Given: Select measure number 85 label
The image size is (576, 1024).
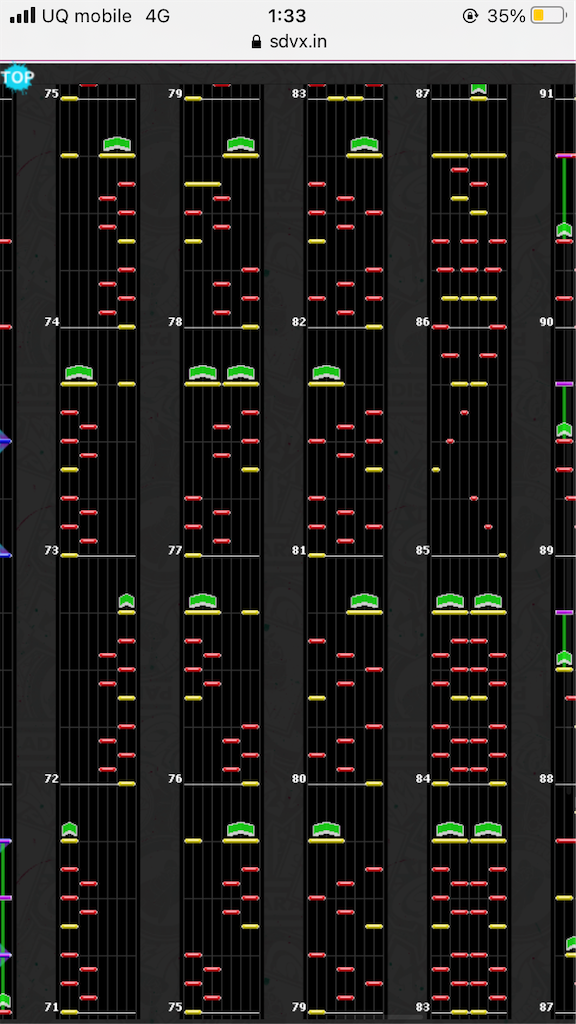Looking at the screenshot, I should (x=423, y=551).
